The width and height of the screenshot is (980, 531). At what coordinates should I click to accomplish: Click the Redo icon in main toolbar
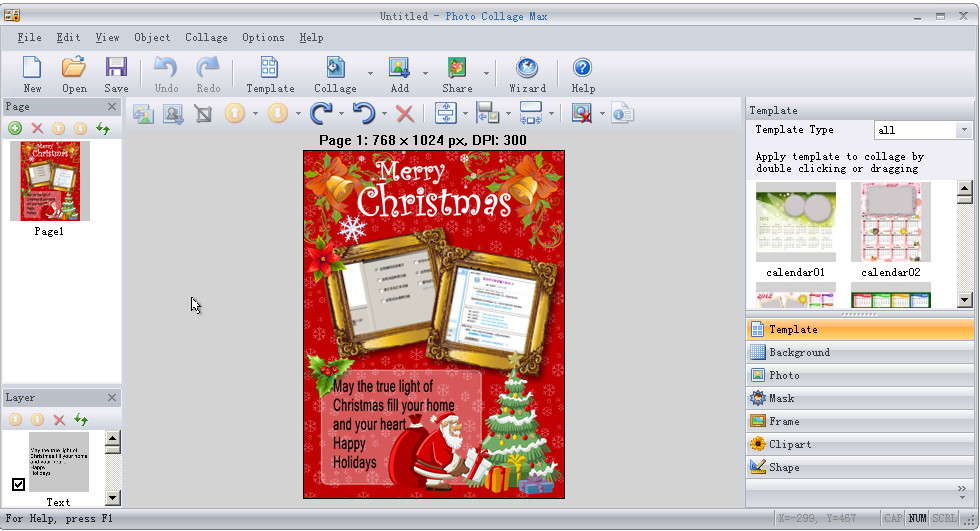tap(208, 67)
